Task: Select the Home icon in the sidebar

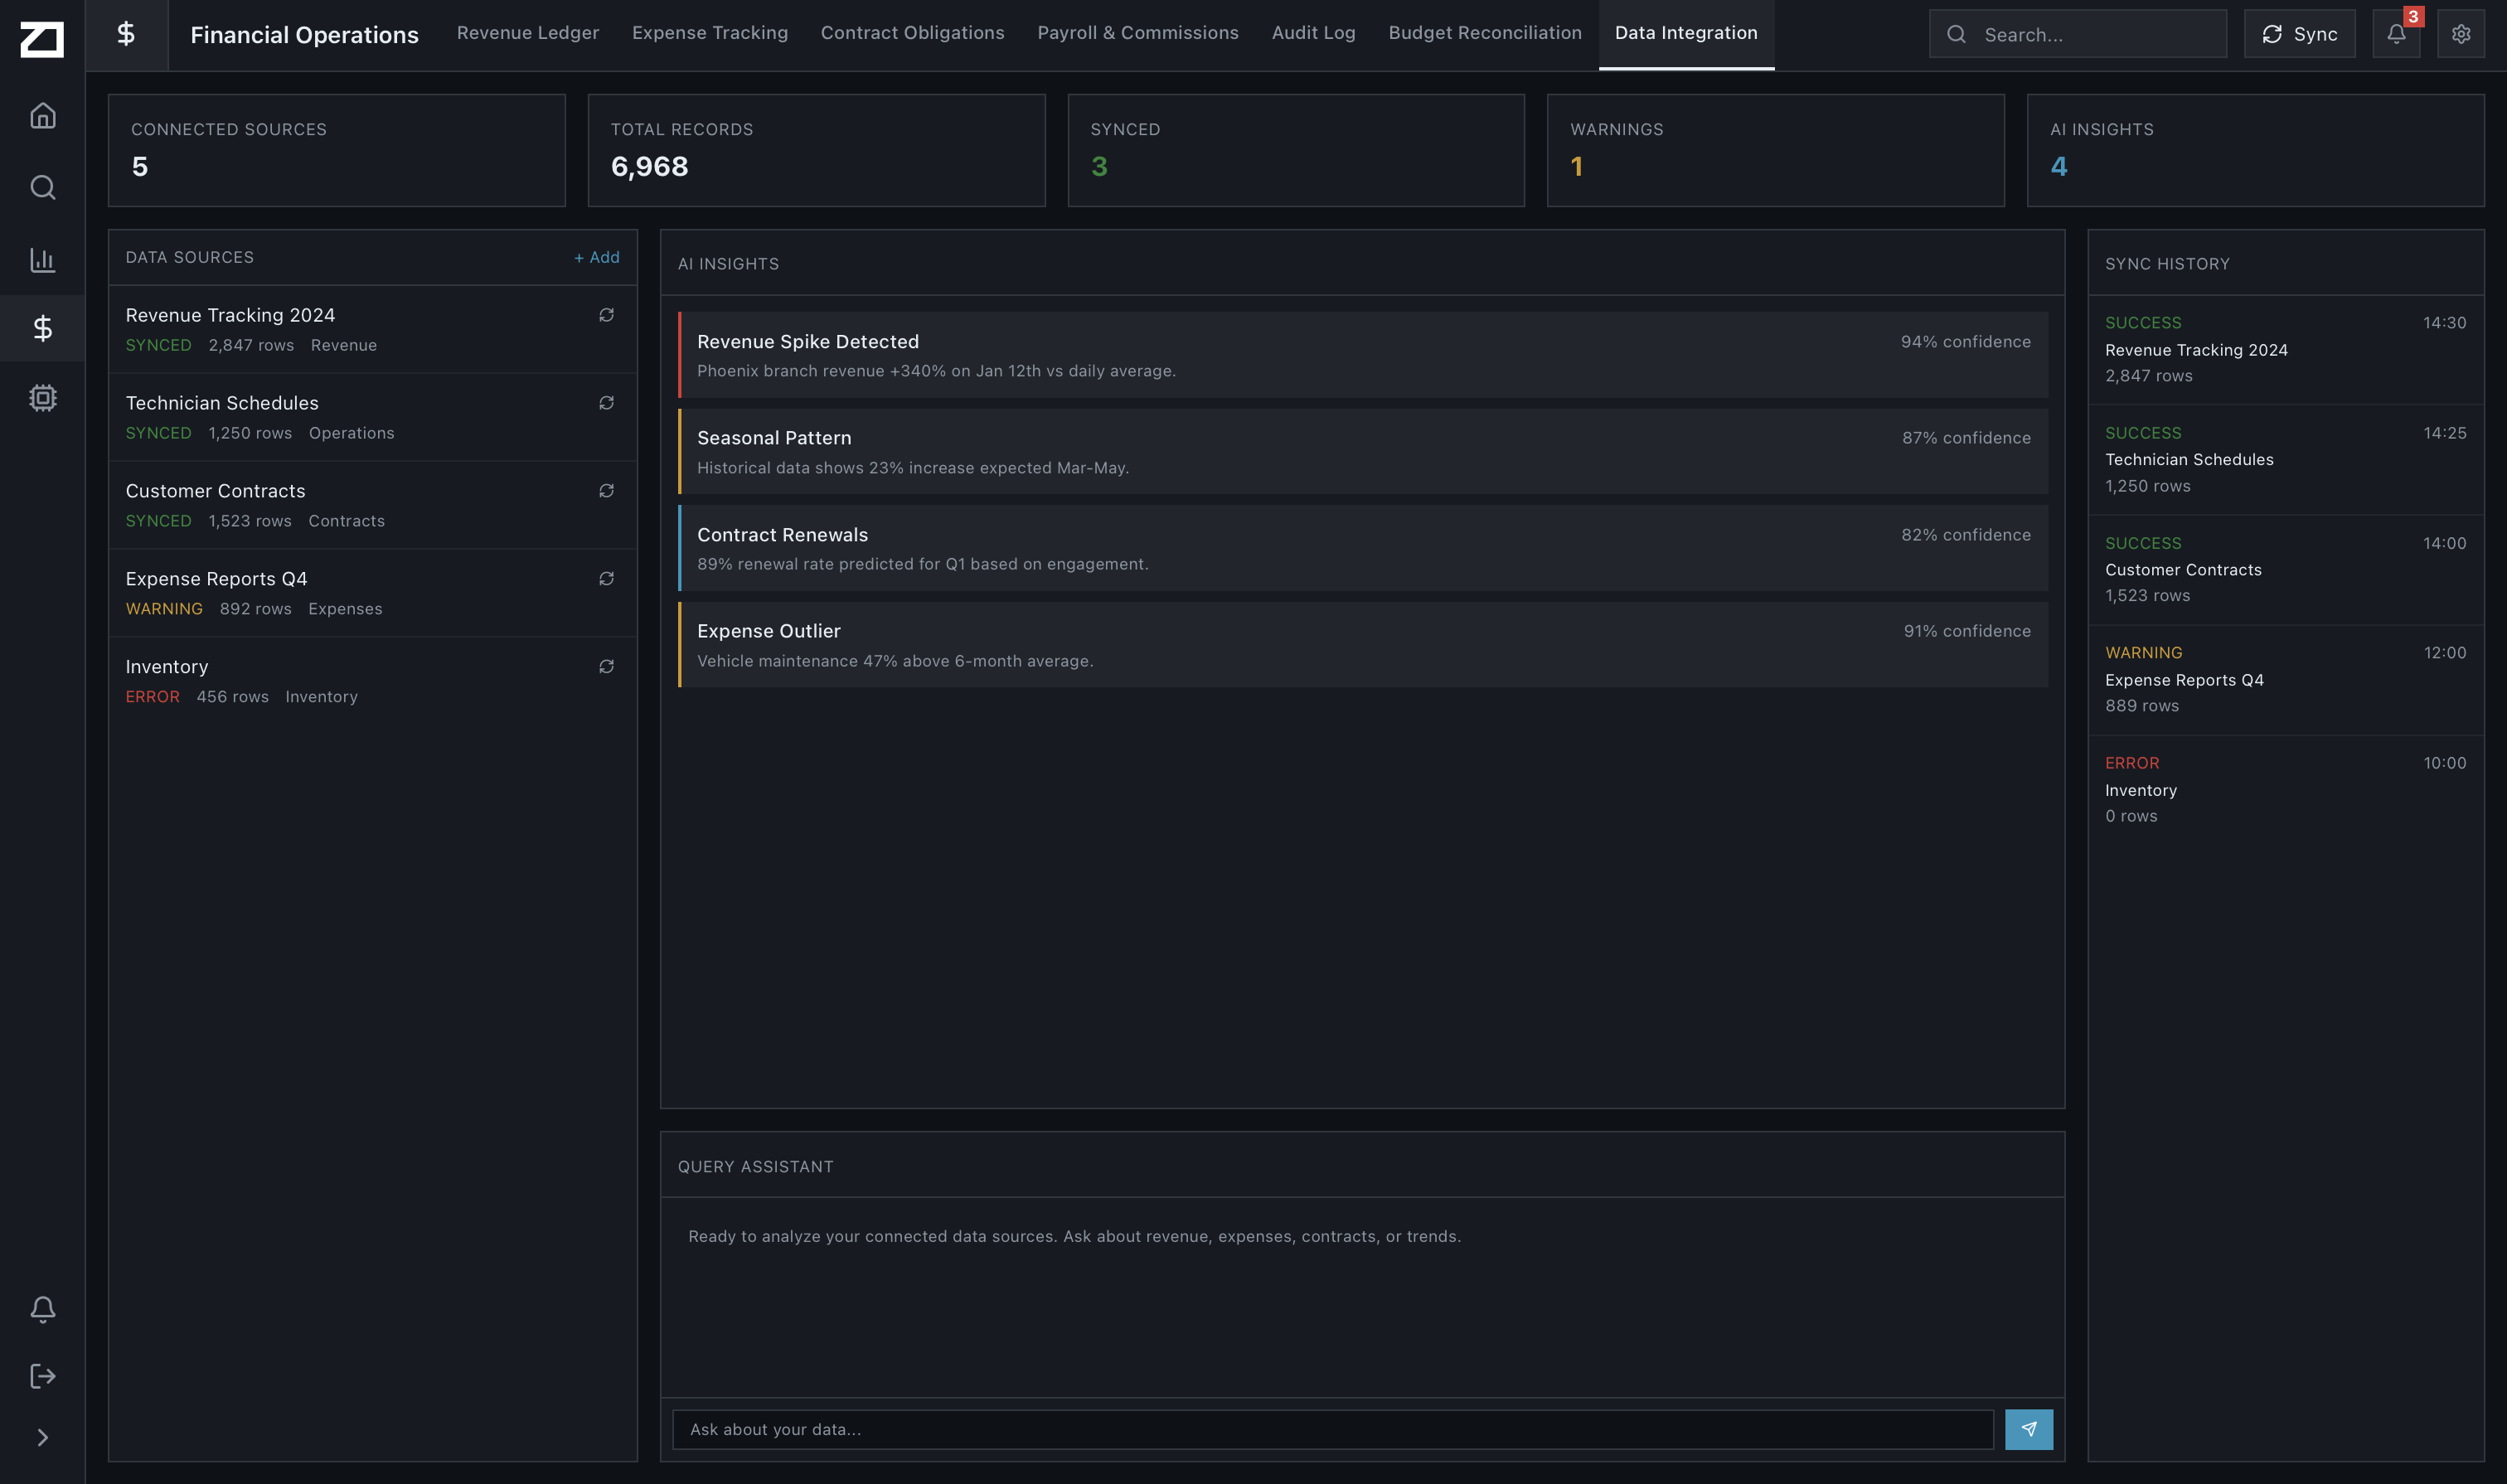Action: [43, 115]
